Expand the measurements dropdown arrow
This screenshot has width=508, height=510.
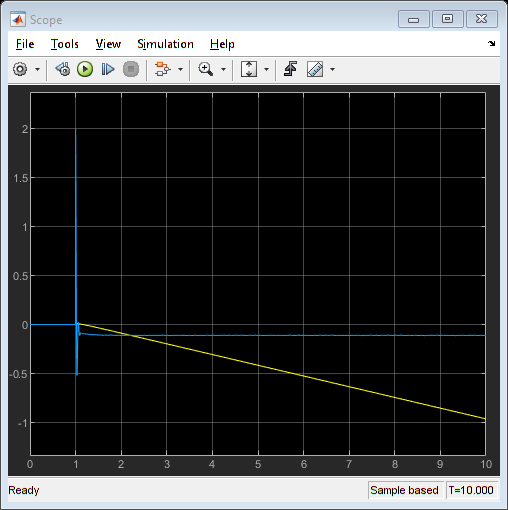click(332, 69)
